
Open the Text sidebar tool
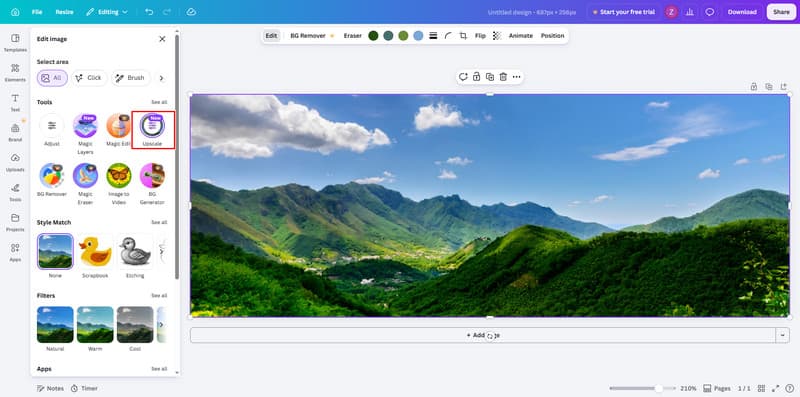[15, 103]
